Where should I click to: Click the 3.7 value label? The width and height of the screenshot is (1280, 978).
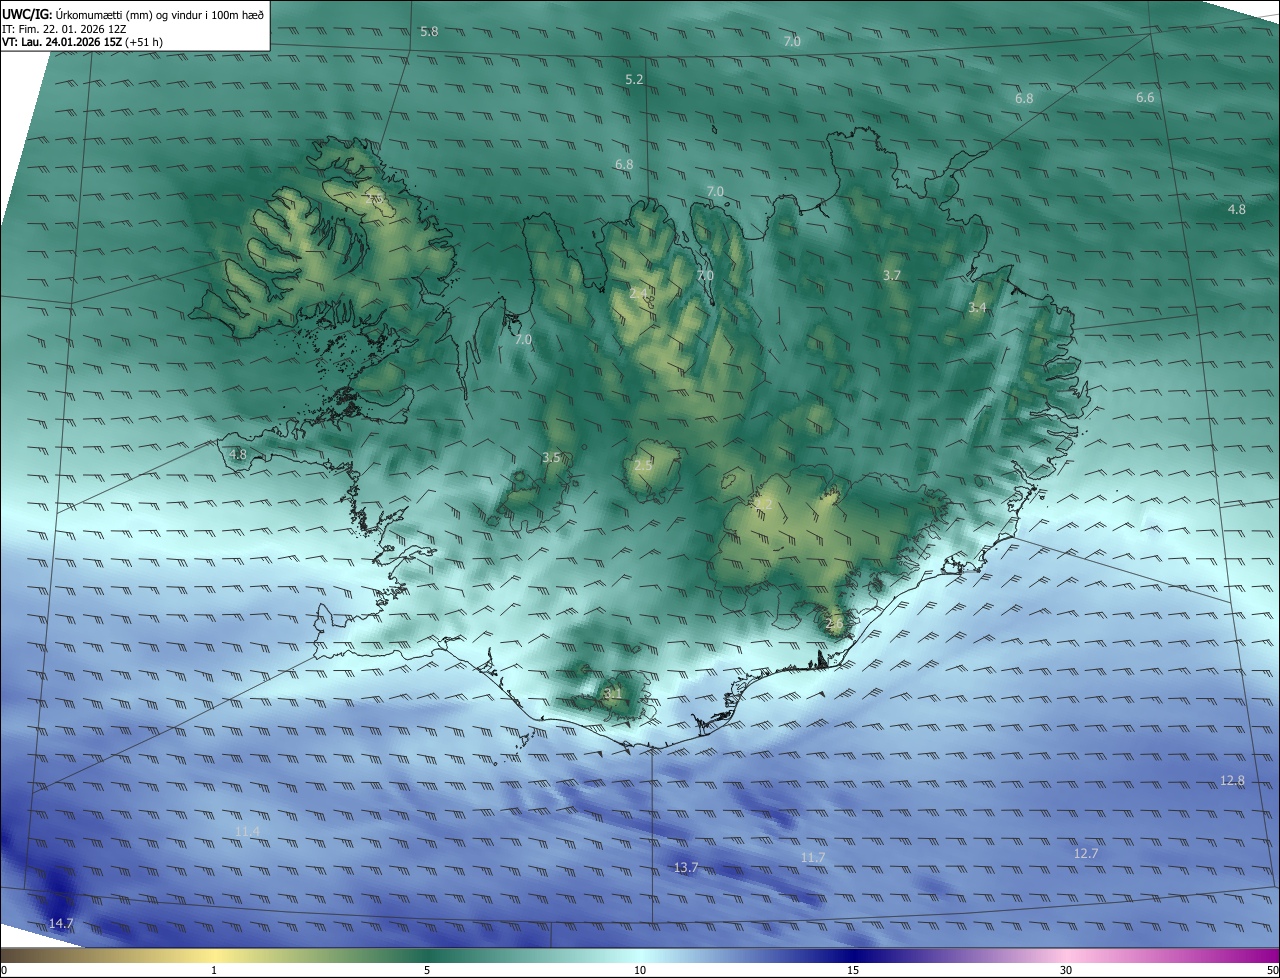892,275
